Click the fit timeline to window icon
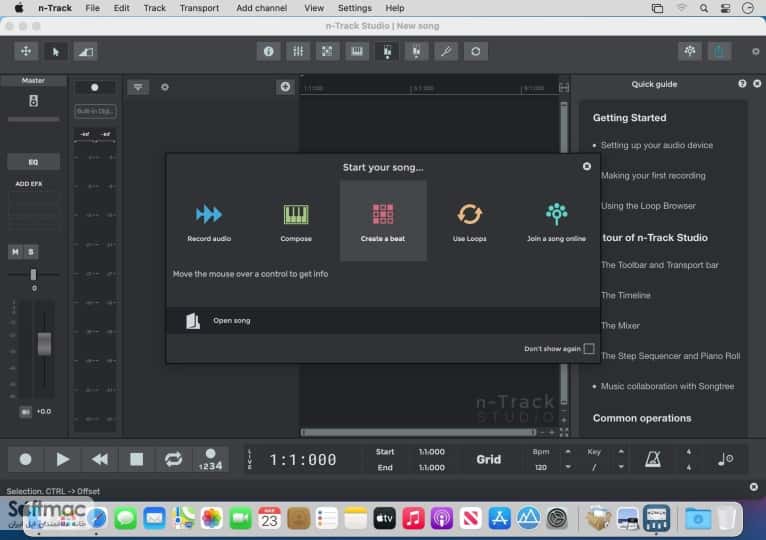Screen dimensions: 766x540 (x=564, y=87)
